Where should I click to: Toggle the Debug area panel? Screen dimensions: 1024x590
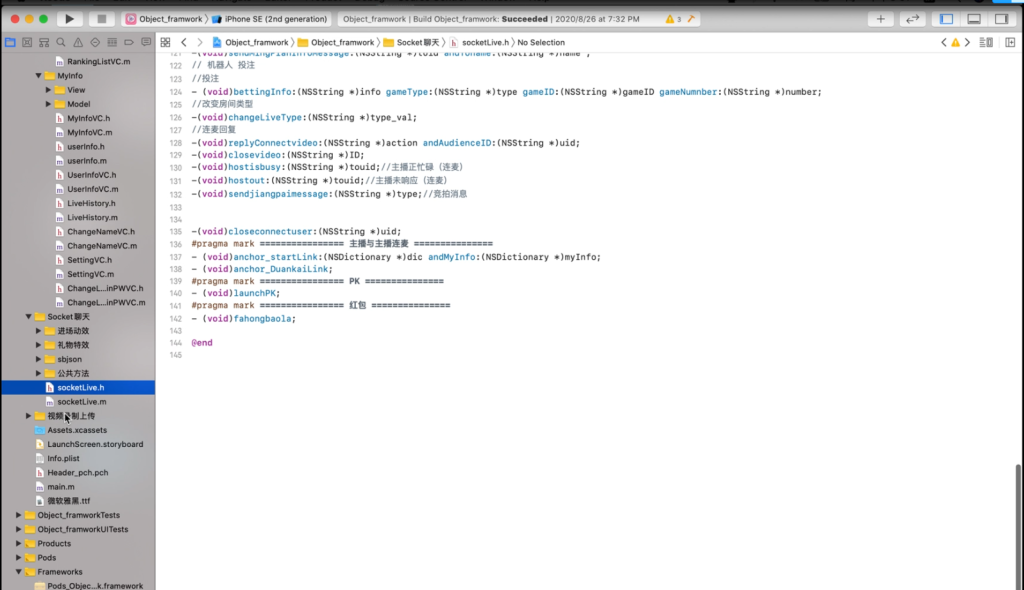[x=974, y=19]
